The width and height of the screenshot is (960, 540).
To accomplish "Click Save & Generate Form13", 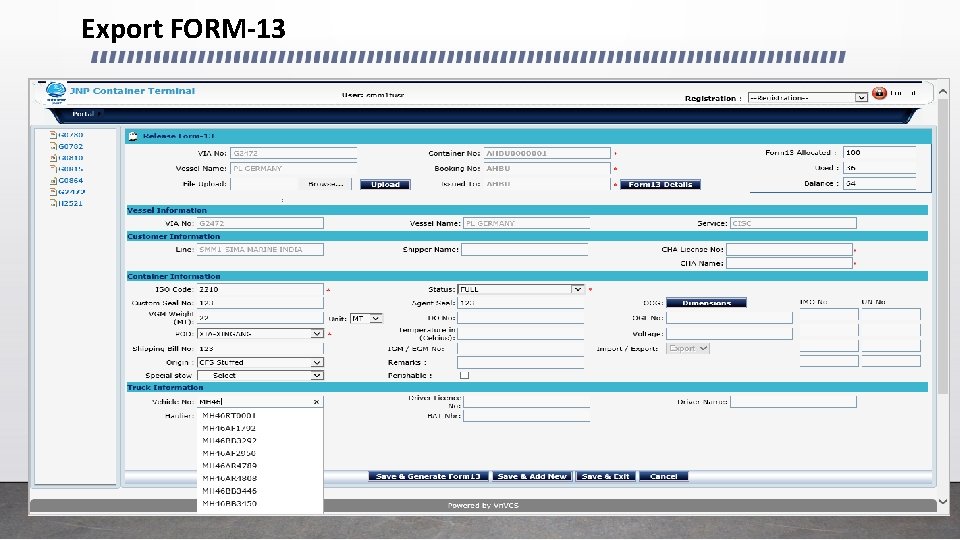I will (429, 476).
